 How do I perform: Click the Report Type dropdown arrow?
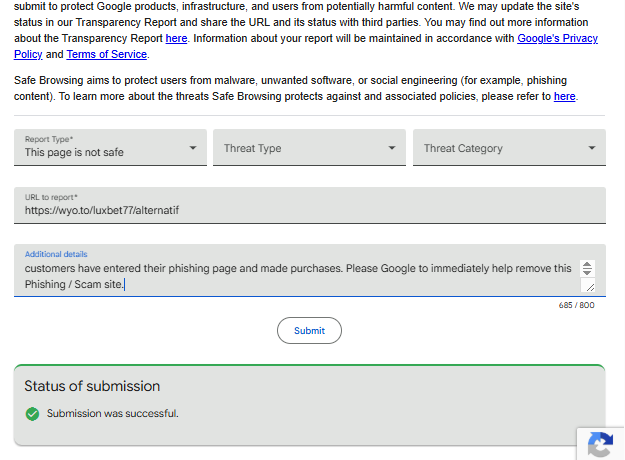193,149
